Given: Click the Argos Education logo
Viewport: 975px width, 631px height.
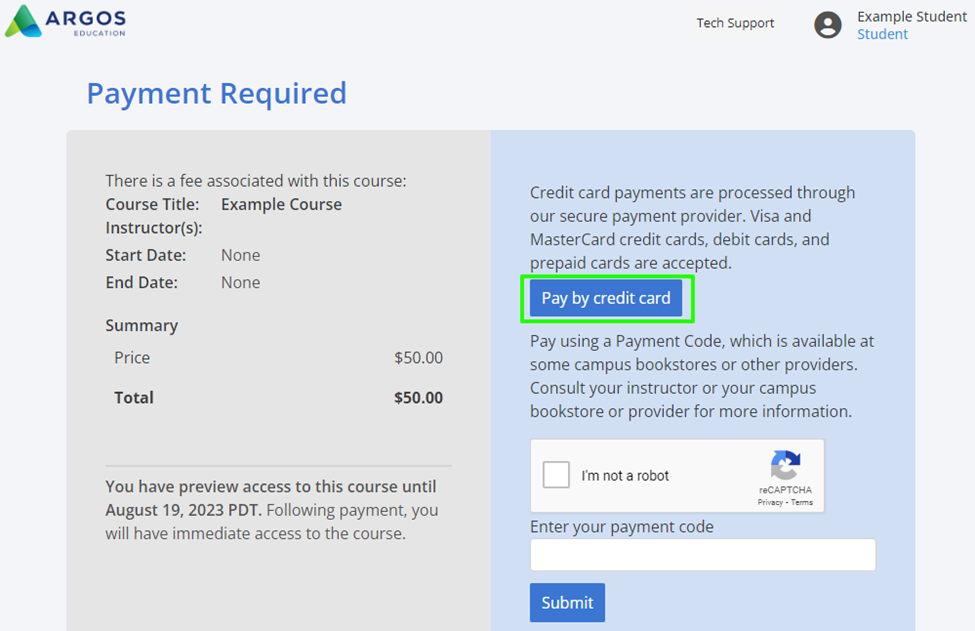Looking at the screenshot, I should (x=65, y=21).
